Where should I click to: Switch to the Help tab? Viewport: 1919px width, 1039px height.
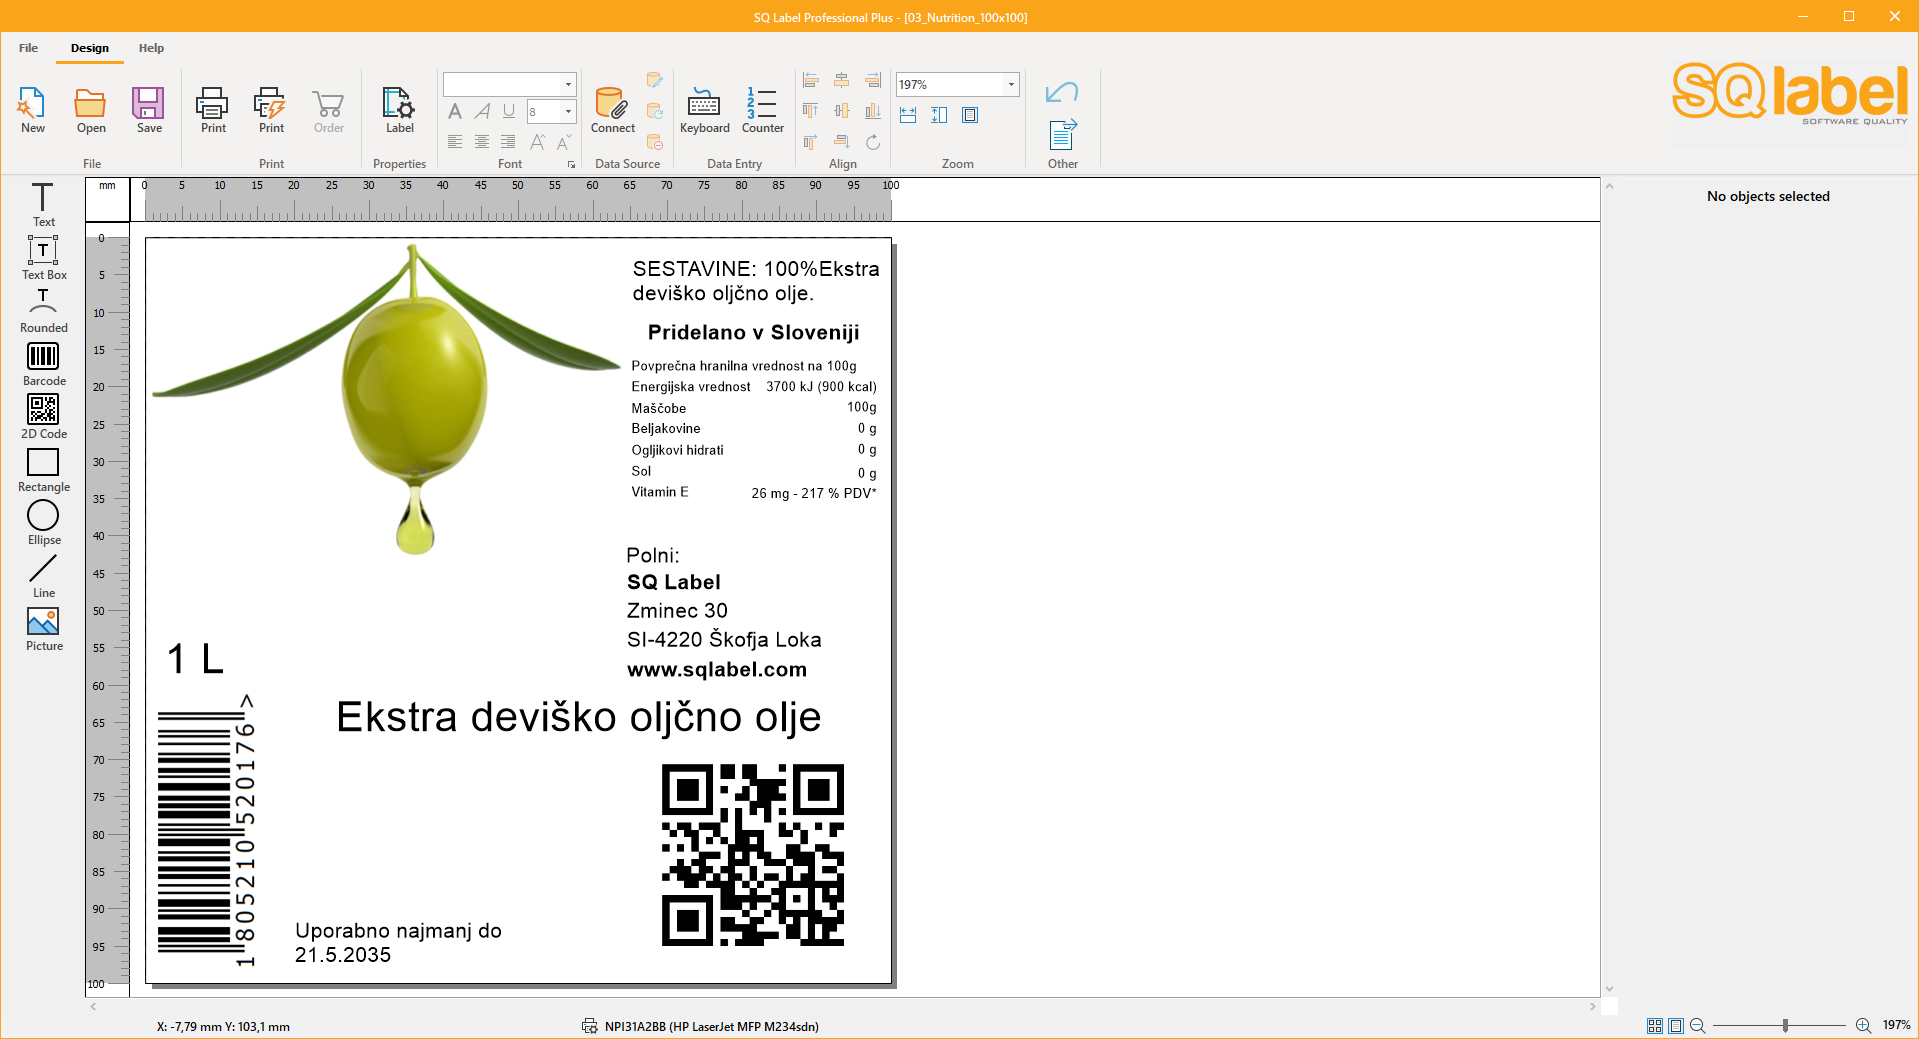tap(151, 47)
